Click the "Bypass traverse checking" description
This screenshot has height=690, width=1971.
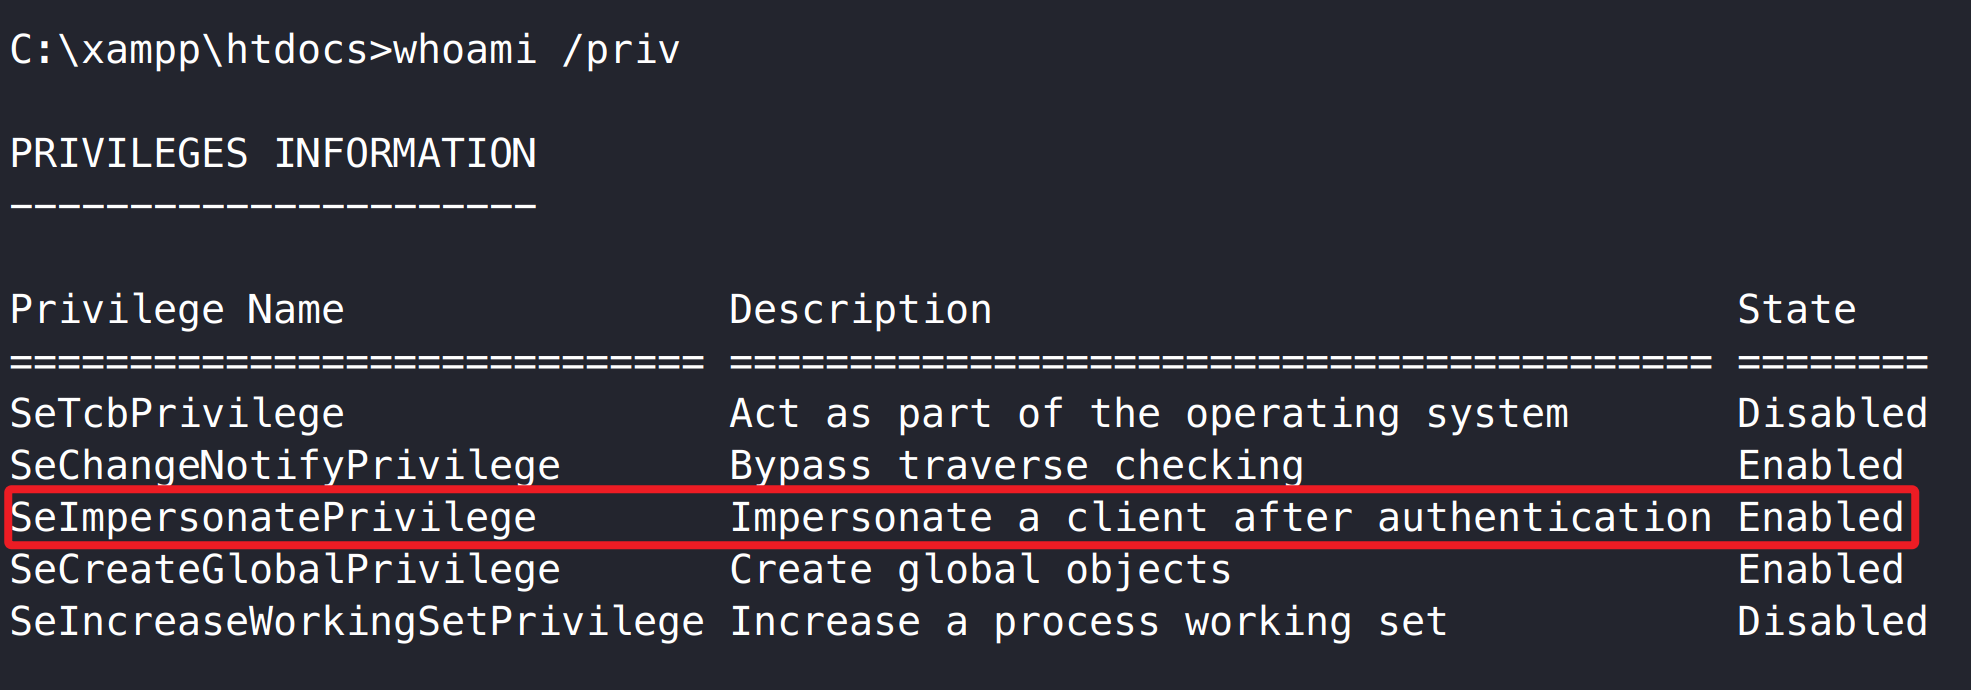click(x=1016, y=466)
